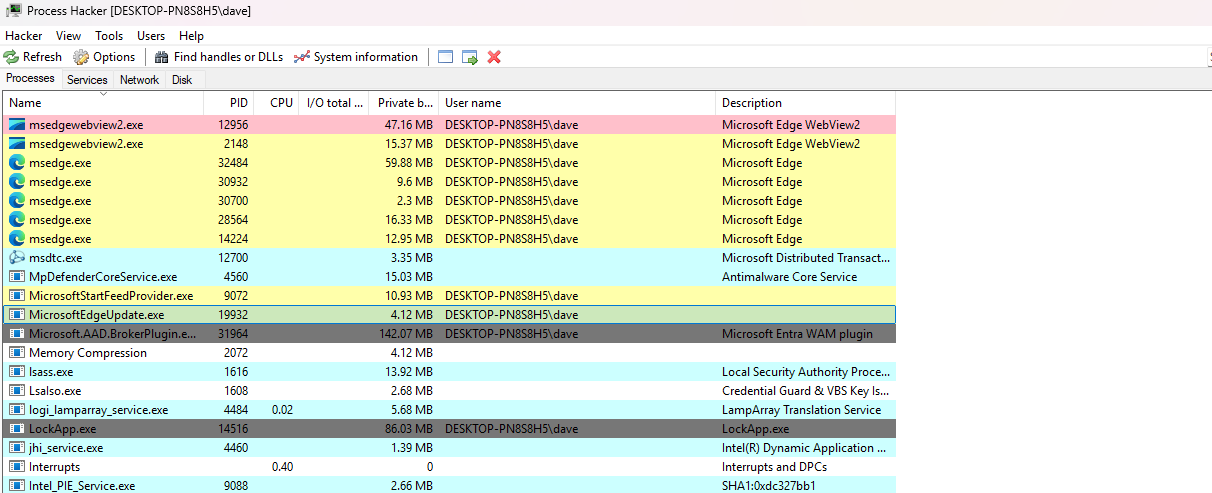1212x493 pixels.
Task: Click the msdtc.exe process icon
Action: [x=17, y=258]
